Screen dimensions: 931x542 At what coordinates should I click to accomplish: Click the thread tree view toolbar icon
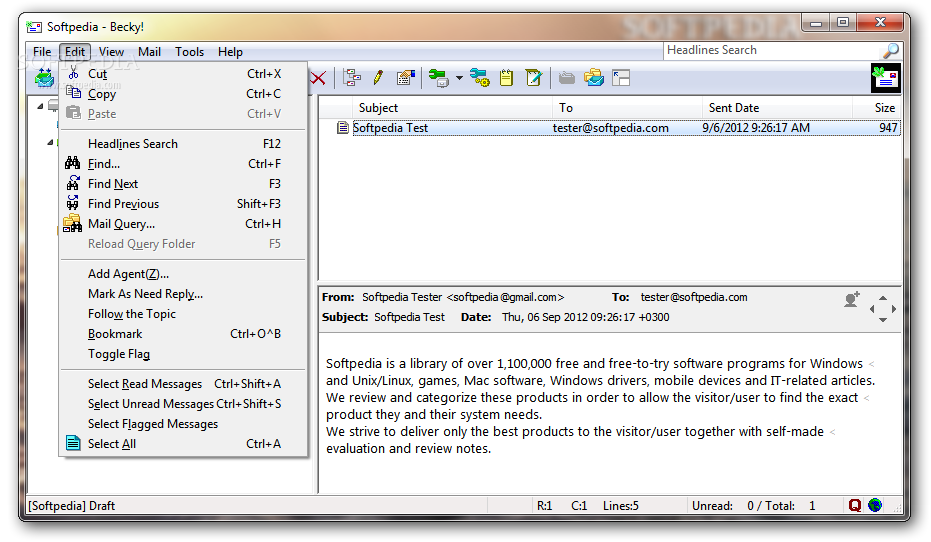[352, 78]
